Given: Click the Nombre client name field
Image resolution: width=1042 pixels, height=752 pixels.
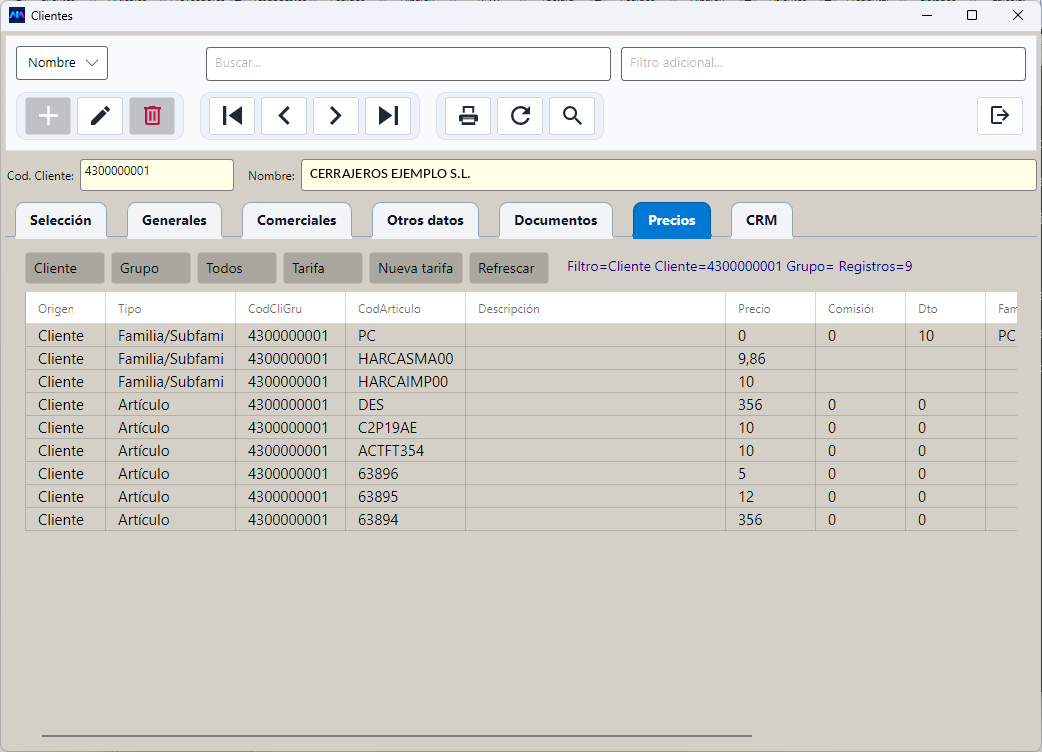Looking at the screenshot, I should tap(669, 175).
